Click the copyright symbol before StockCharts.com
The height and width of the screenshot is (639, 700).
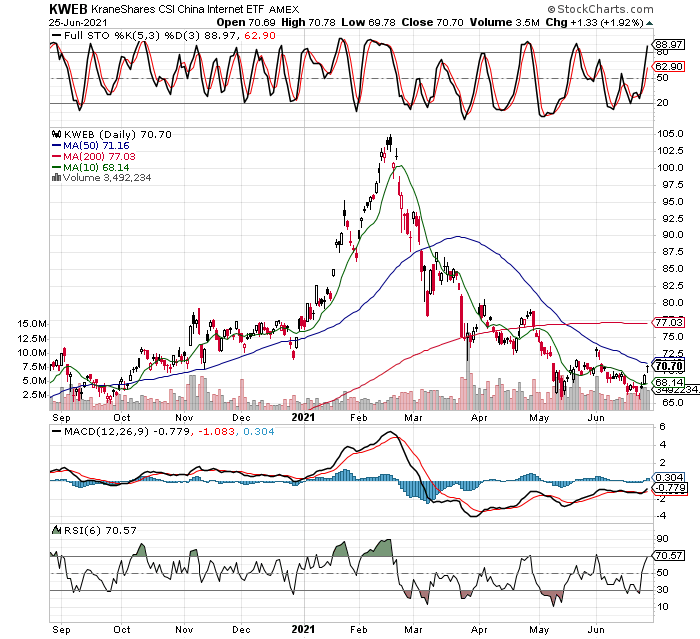pos(551,9)
